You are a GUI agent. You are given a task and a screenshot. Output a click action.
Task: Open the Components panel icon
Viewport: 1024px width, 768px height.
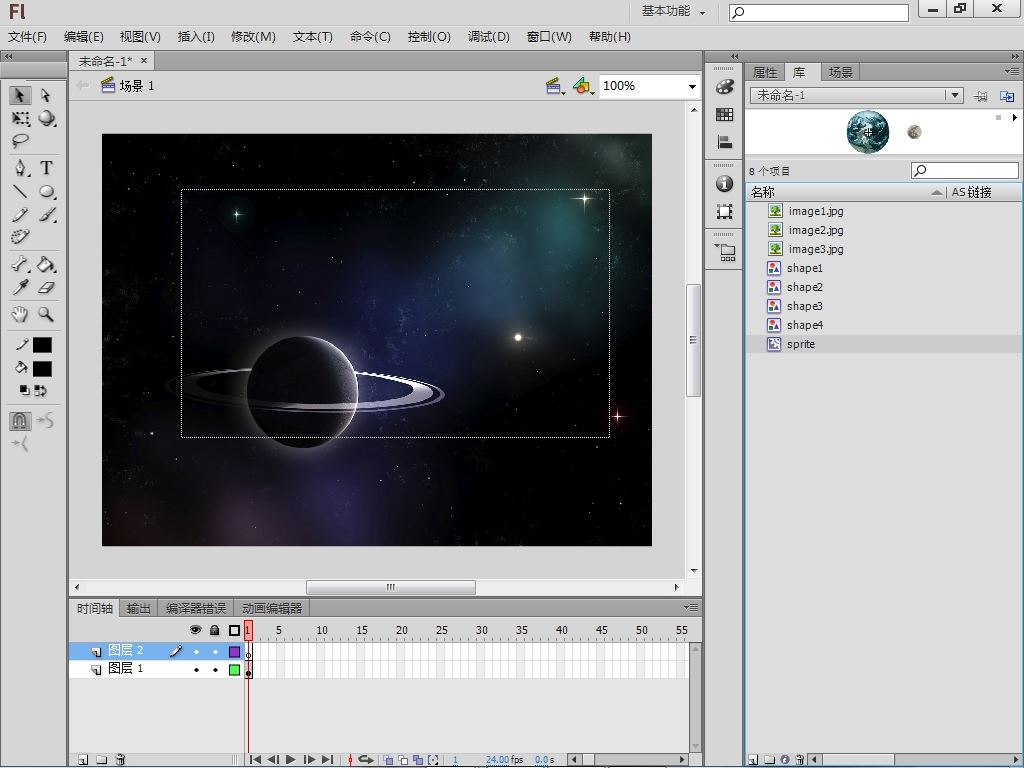tap(725, 252)
